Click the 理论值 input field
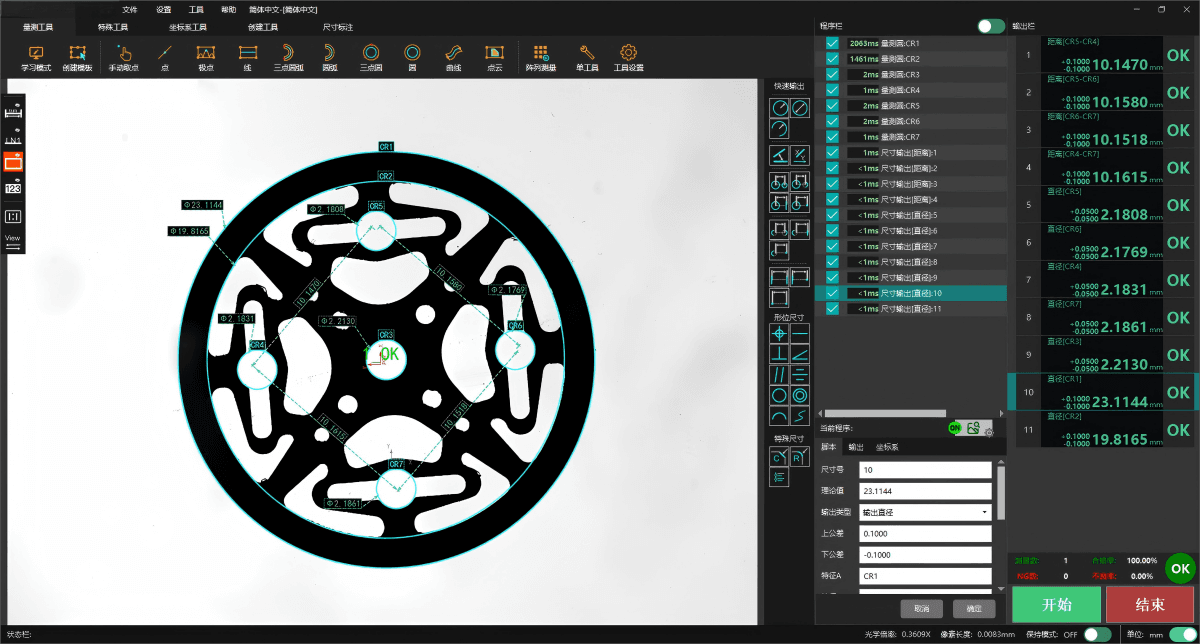 tap(924, 491)
